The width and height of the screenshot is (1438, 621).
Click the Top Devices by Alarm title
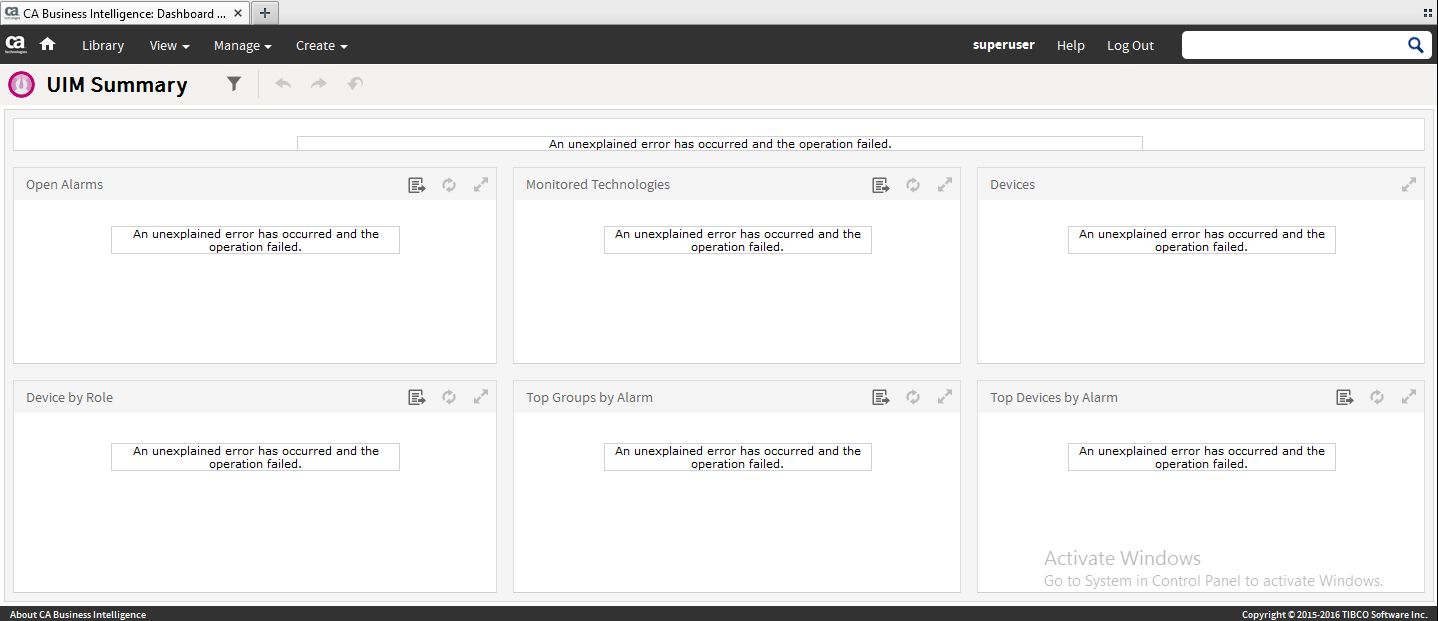(x=1054, y=397)
